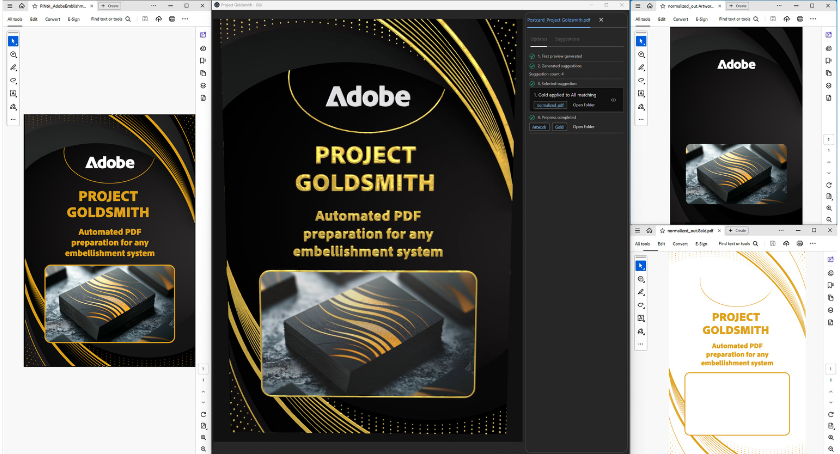Click Create in the normalized Gold.pdf window
Viewport: 840px width, 454px height.
tap(738, 230)
